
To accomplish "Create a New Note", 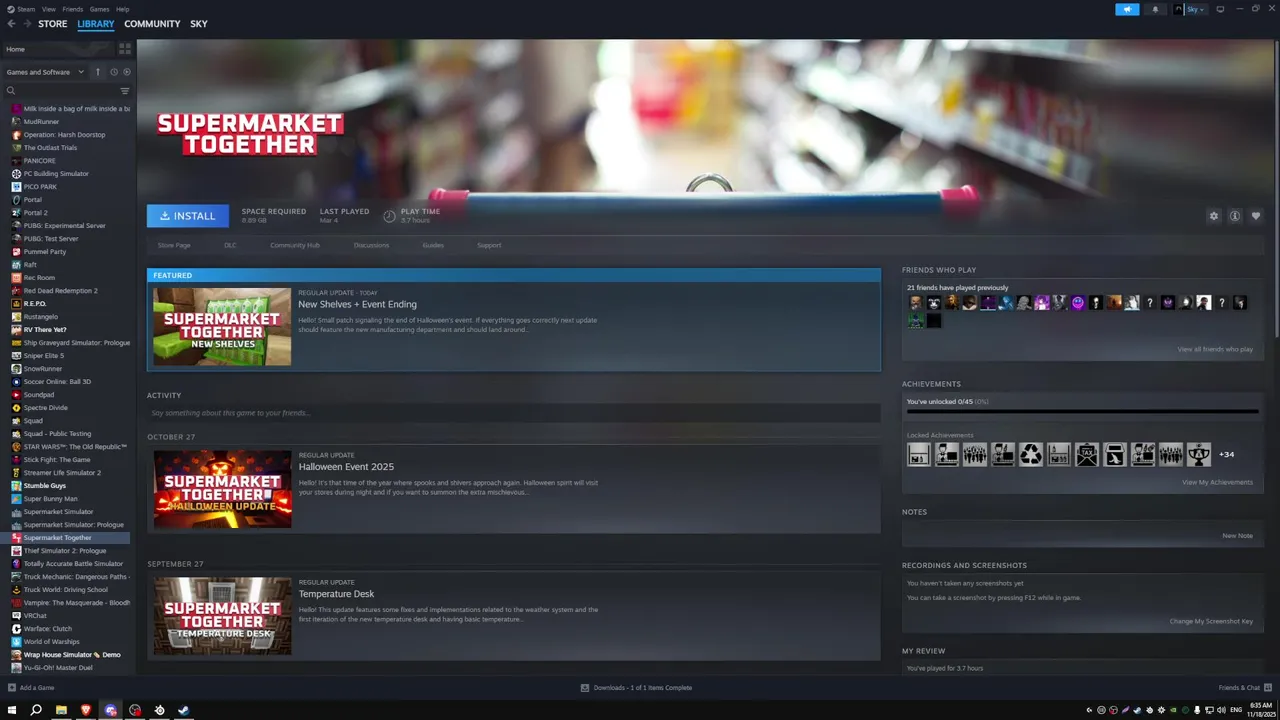I will pyautogui.click(x=1237, y=535).
